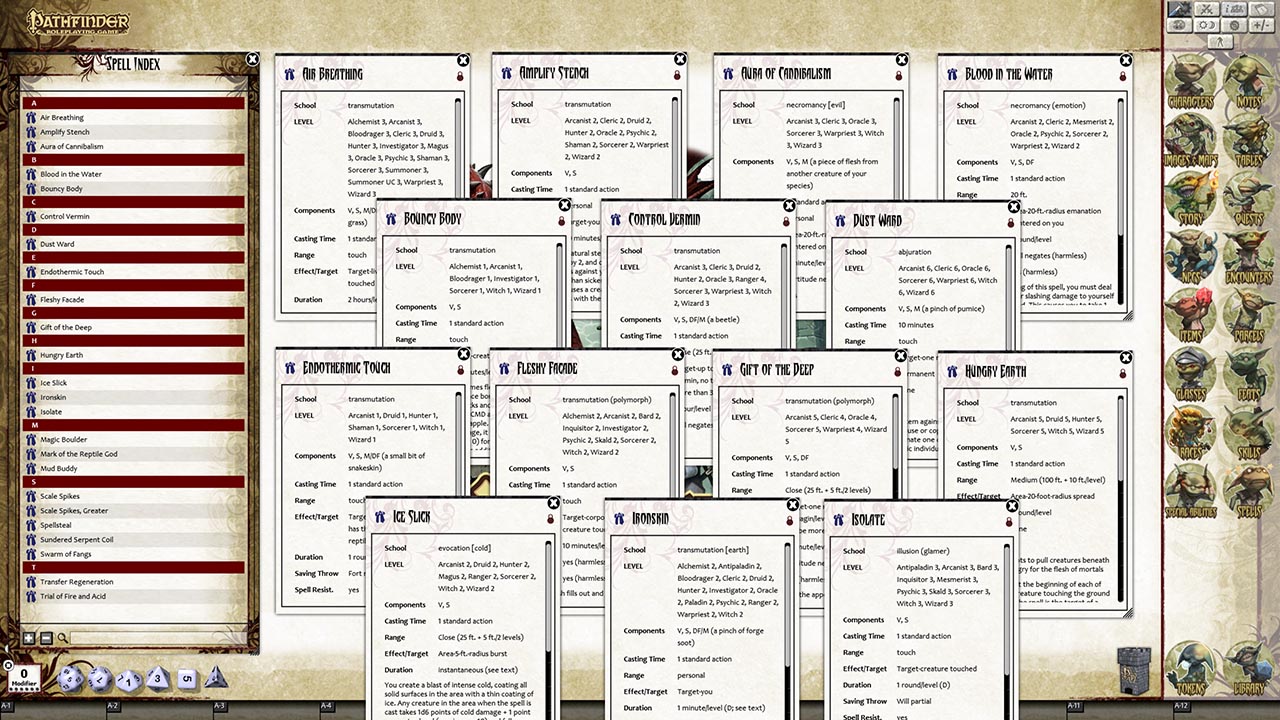Pick the d4 die

pos(215,678)
